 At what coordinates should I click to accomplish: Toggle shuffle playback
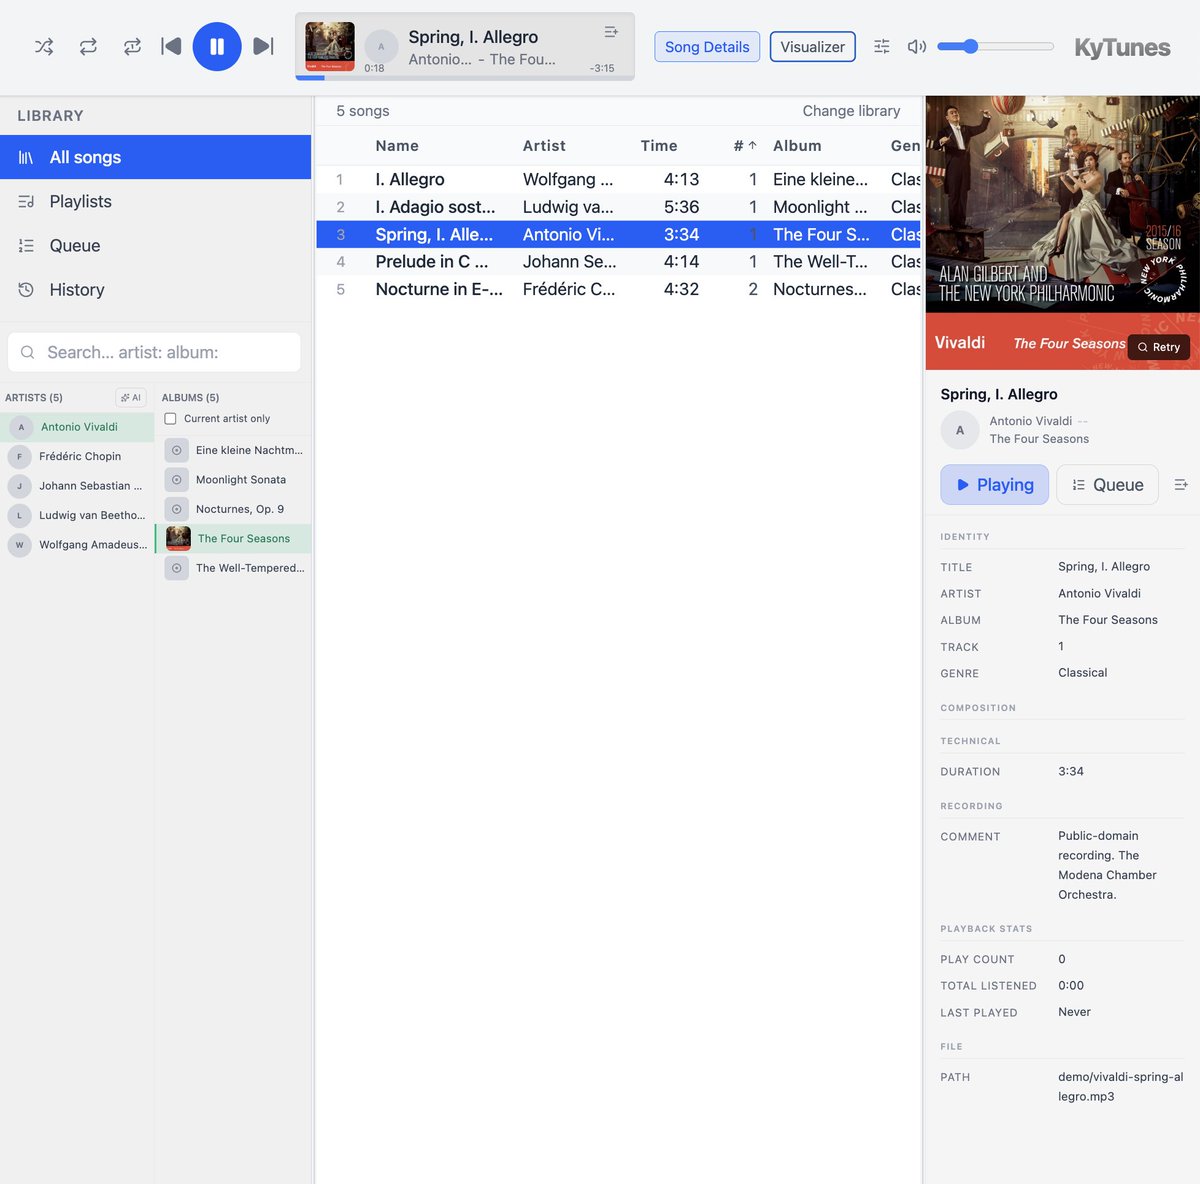pyautogui.click(x=44, y=46)
